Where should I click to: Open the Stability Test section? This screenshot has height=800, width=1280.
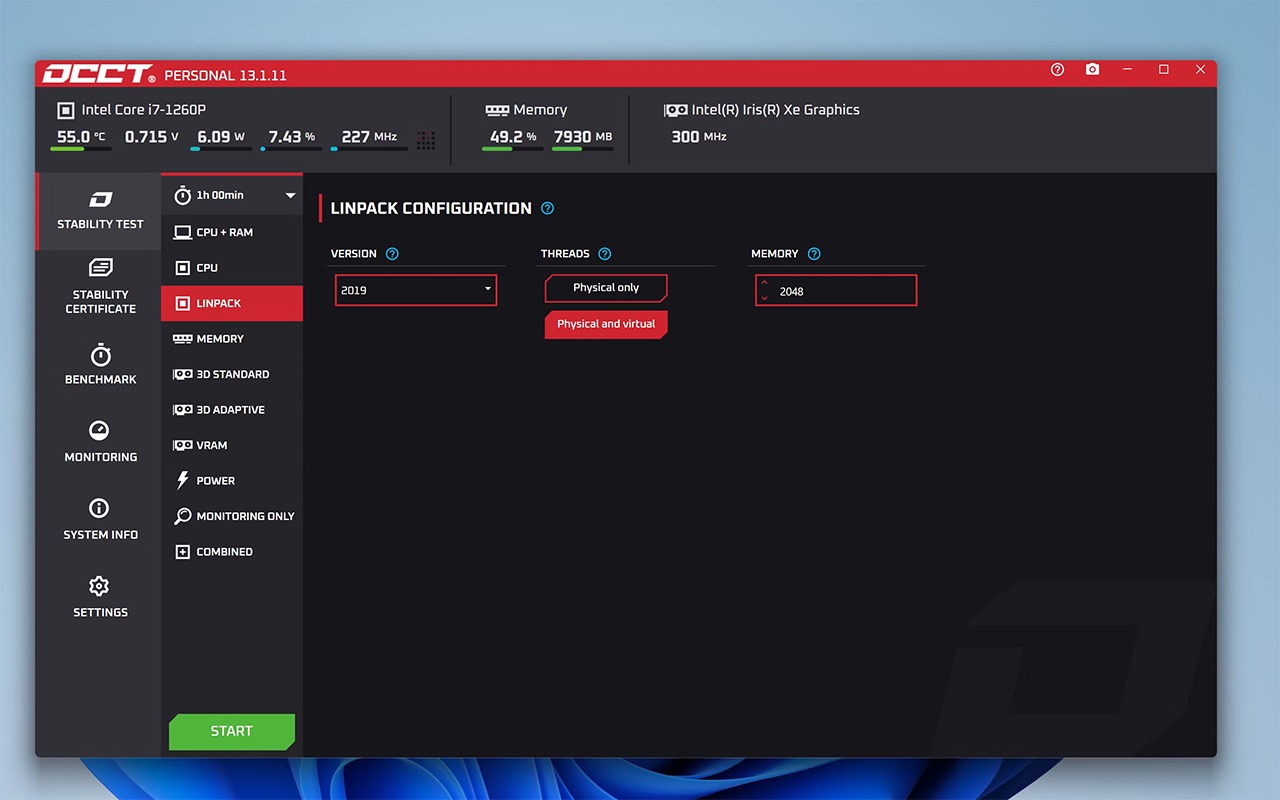click(100, 211)
